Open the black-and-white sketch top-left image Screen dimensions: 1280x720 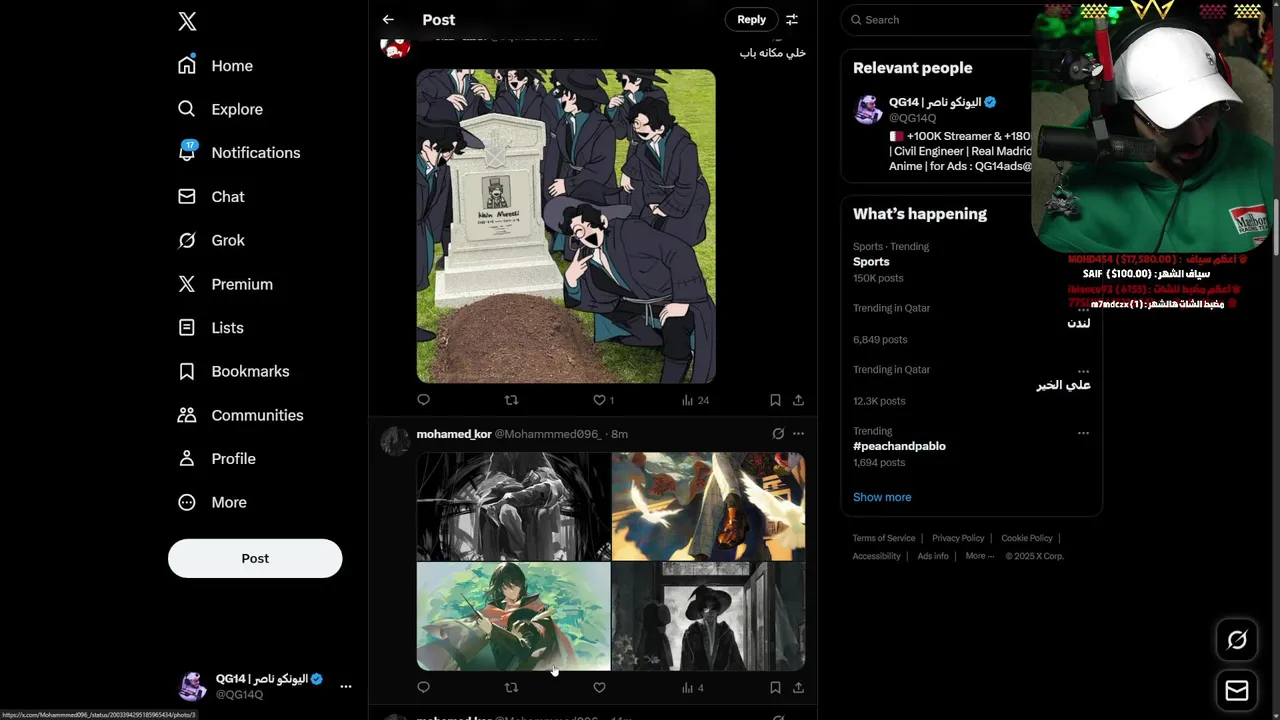(513, 506)
